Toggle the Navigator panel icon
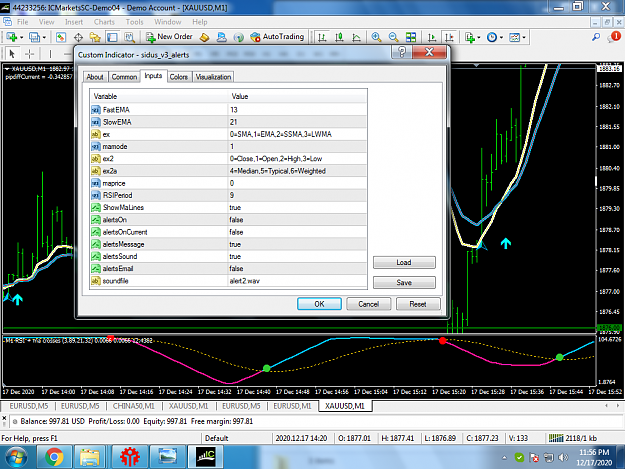The width and height of the screenshot is (625, 469). click(x=95, y=37)
